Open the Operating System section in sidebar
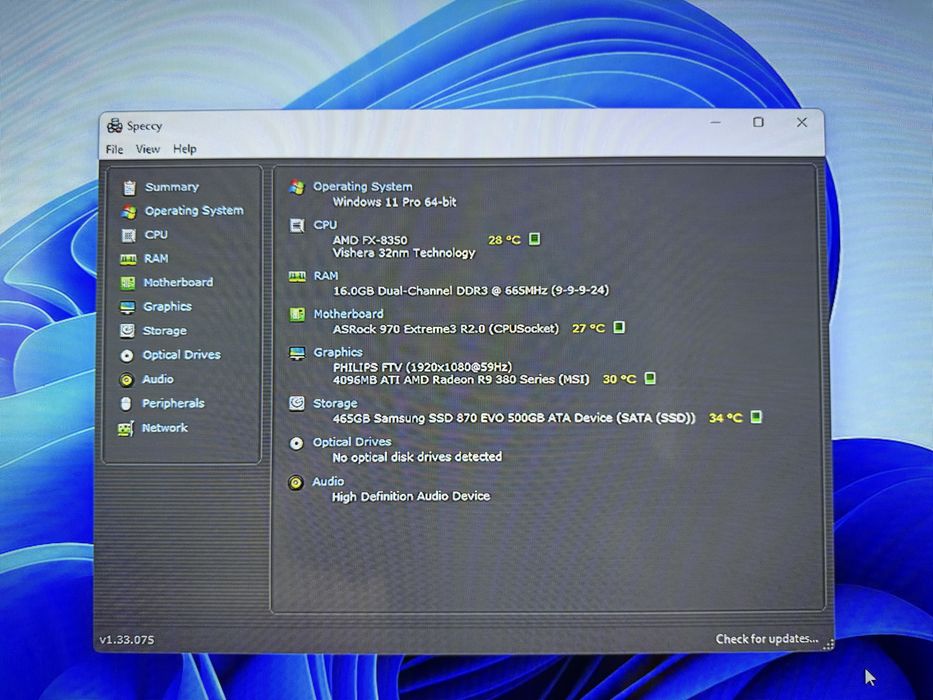Image resolution: width=933 pixels, height=700 pixels. tap(194, 211)
